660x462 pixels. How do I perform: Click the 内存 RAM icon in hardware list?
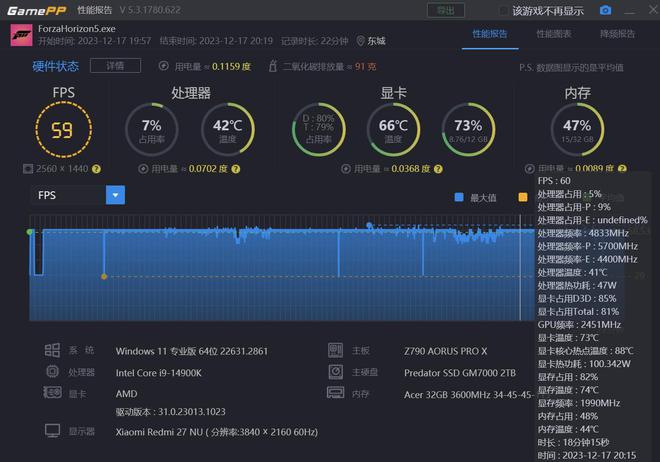[x=335, y=393]
